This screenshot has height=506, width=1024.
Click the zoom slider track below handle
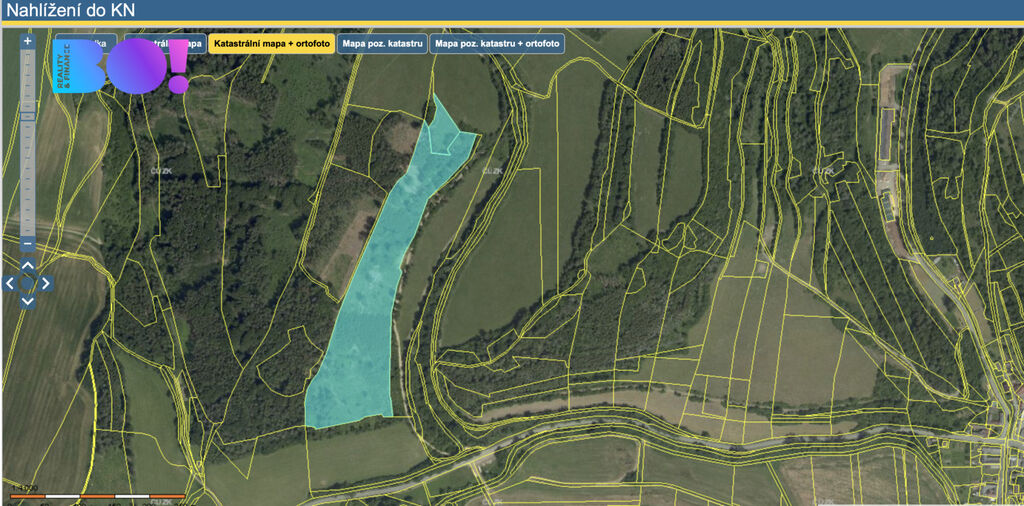pos(28,180)
